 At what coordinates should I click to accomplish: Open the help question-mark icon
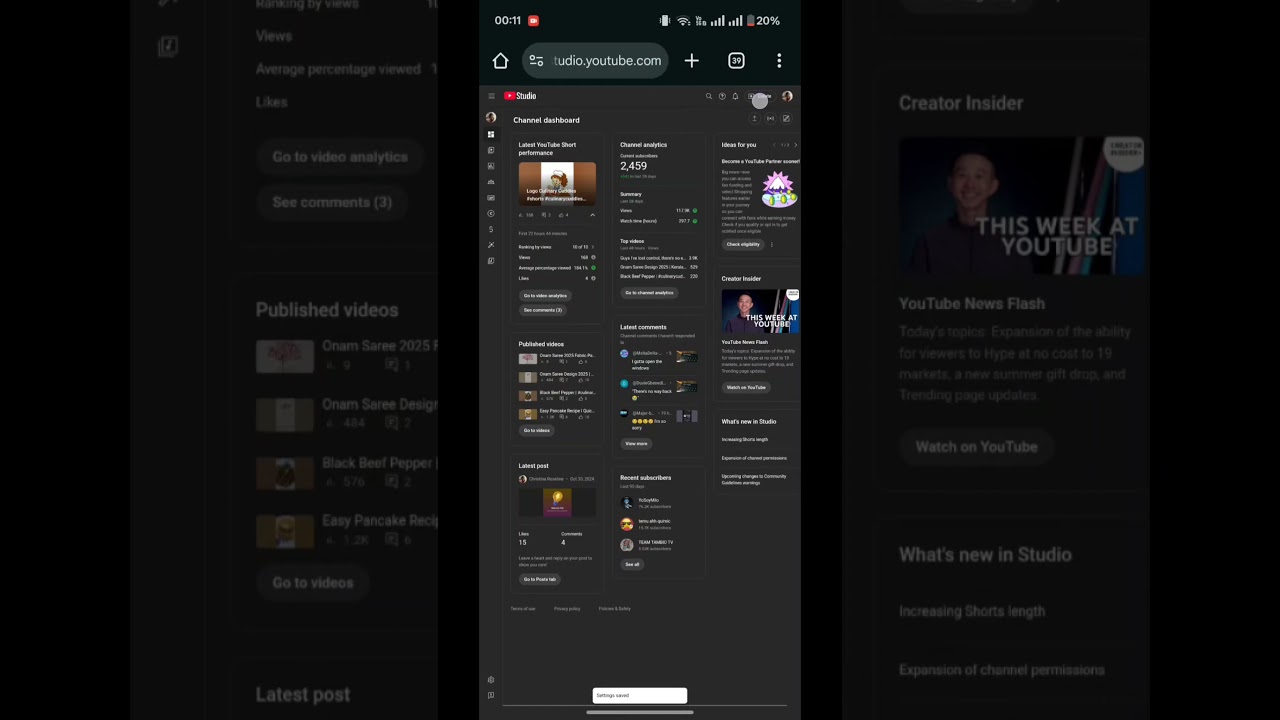point(722,96)
